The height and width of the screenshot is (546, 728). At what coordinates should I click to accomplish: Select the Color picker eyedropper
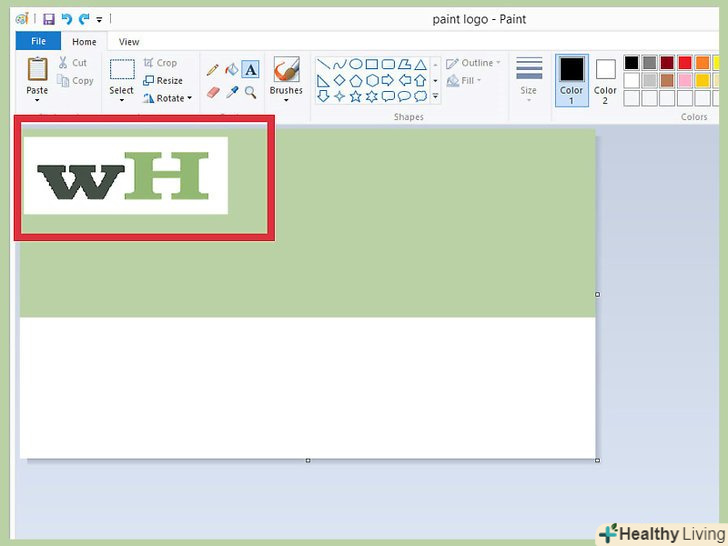pos(232,92)
